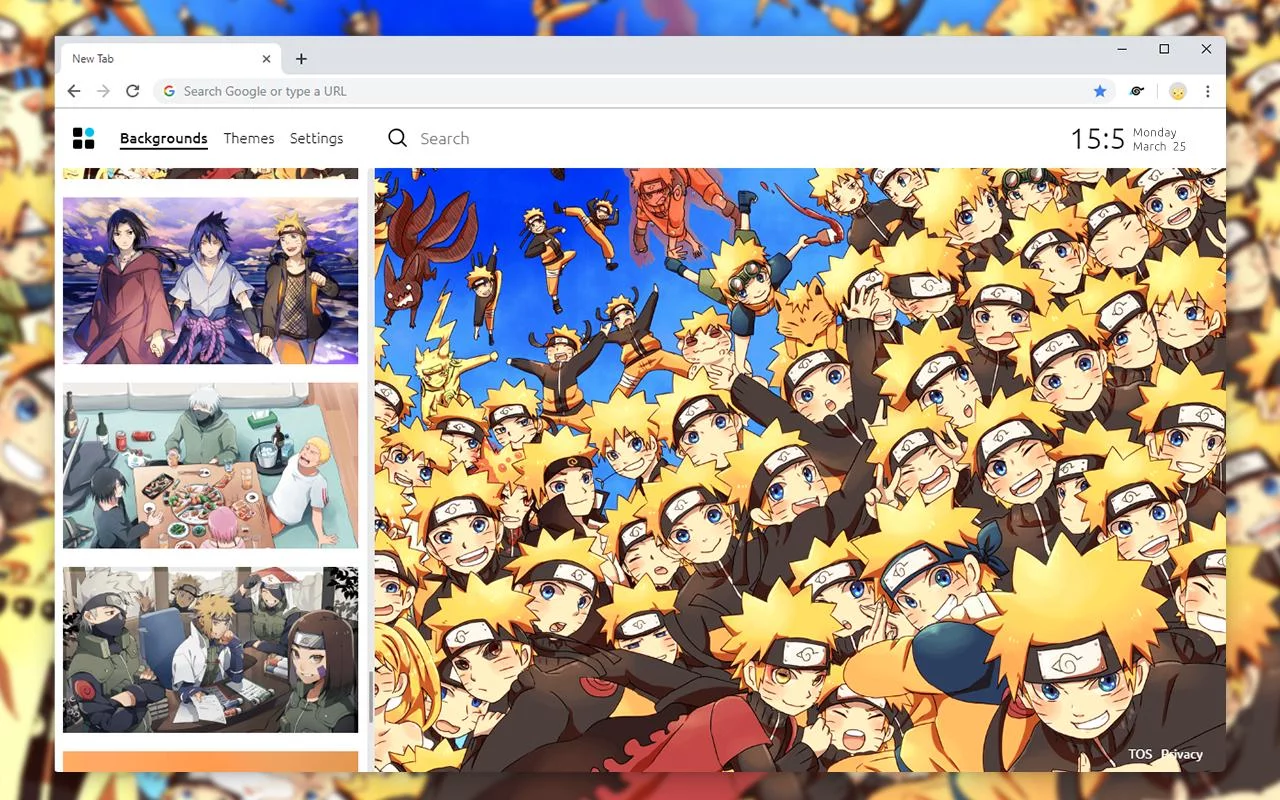
Task: Click the 15:5 clock display
Action: [x=1098, y=139]
